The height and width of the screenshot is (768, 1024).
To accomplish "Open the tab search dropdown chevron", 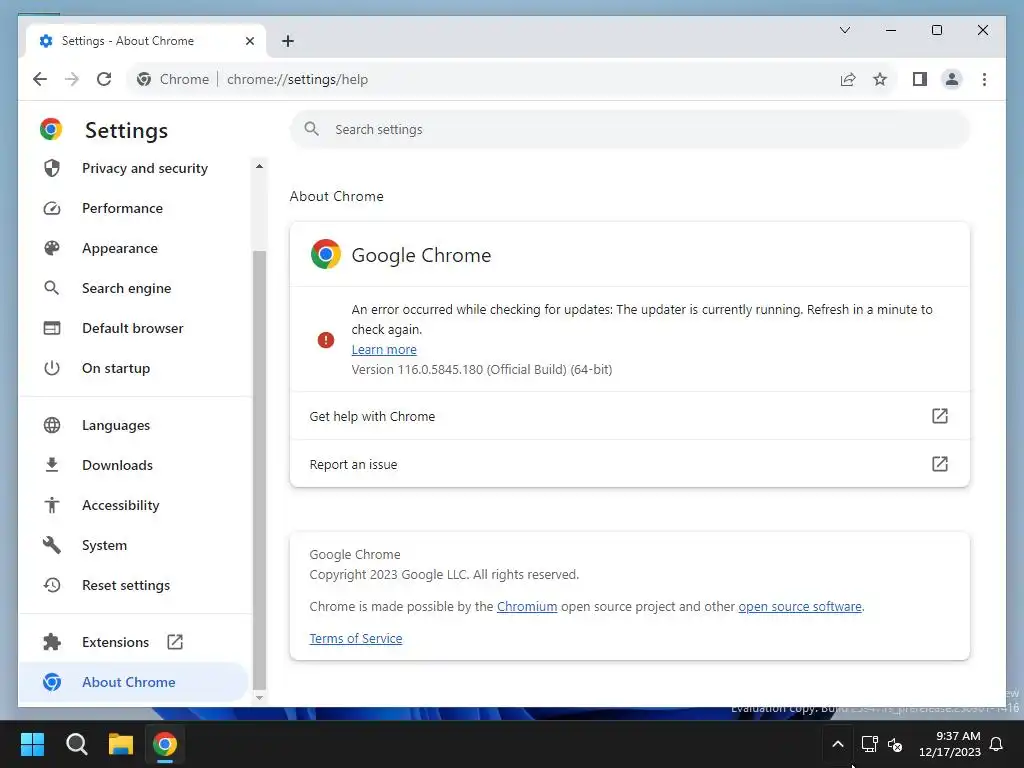I will pos(844,30).
